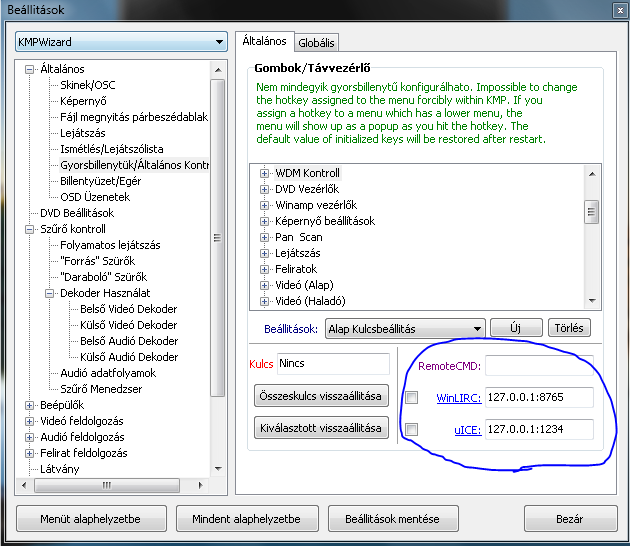Select Képernyő tree item
This screenshot has width=630, height=546.
pyautogui.click(x=83, y=101)
